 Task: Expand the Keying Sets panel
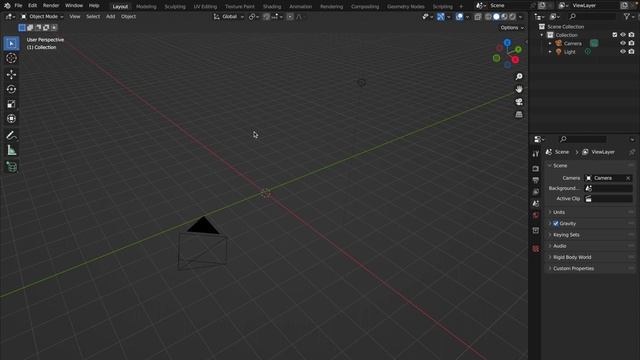[591, 235]
